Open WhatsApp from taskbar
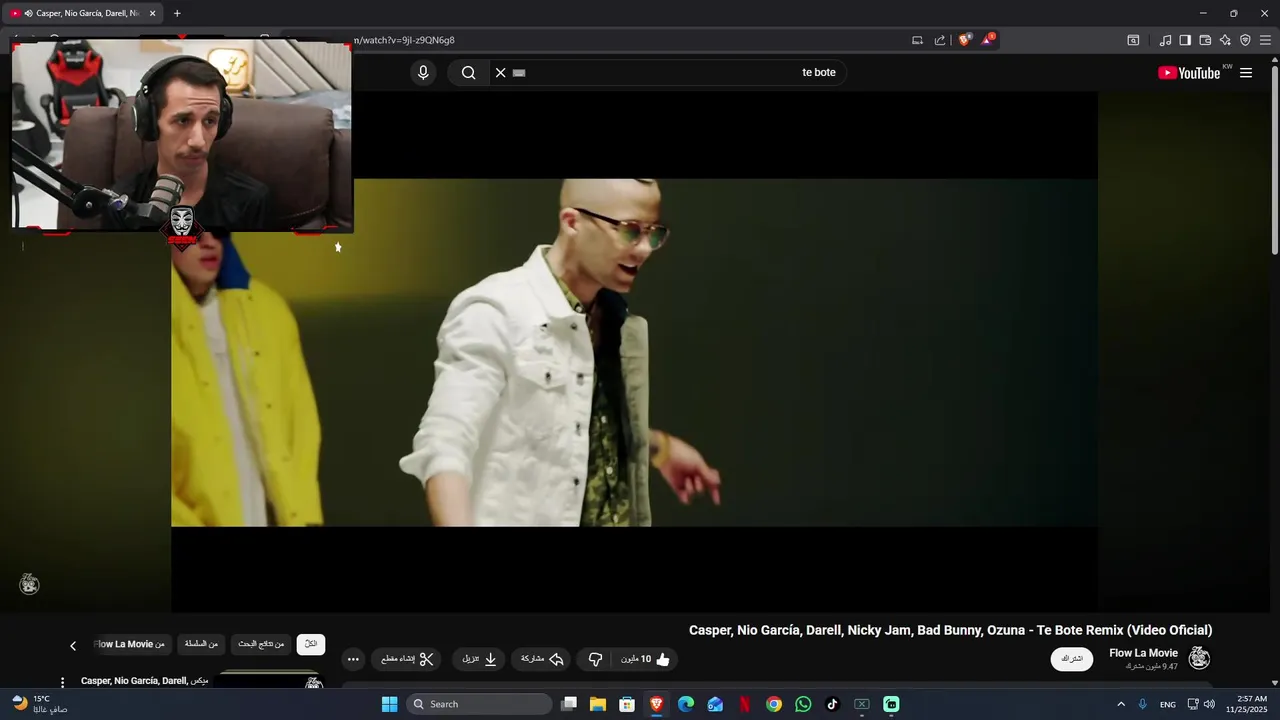 pyautogui.click(x=803, y=704)
